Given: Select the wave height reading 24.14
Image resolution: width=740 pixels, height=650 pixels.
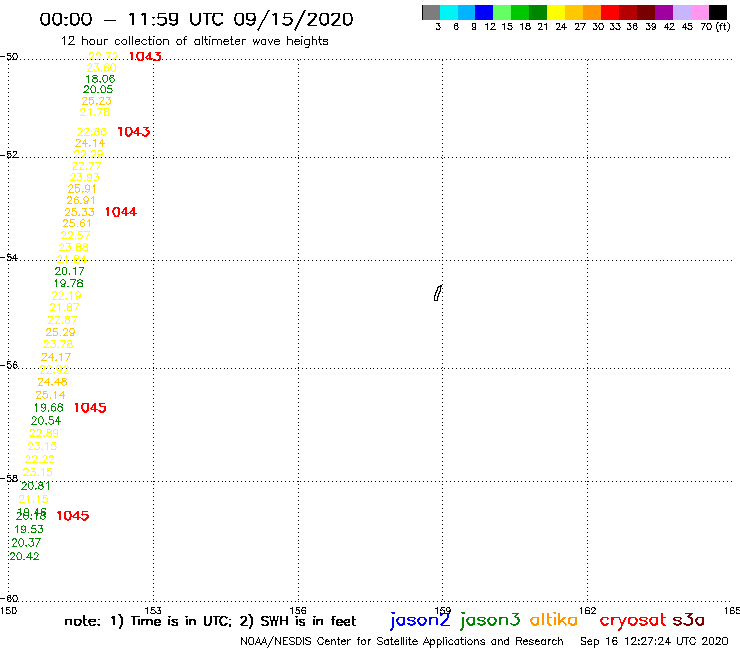Looking at the screenshot, I should click(x=90, y=143).
